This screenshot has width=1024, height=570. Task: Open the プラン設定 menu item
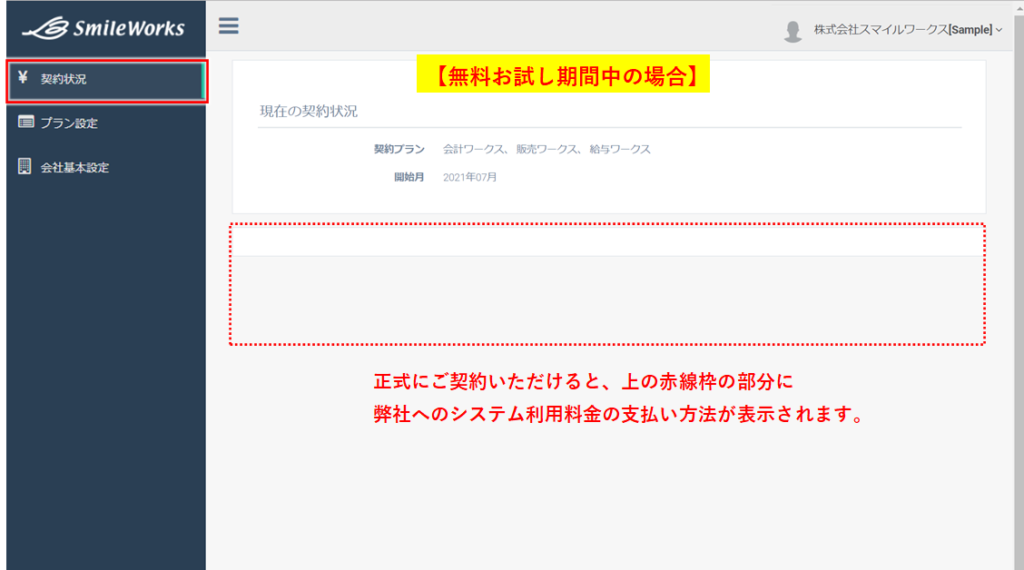point(106,123)
